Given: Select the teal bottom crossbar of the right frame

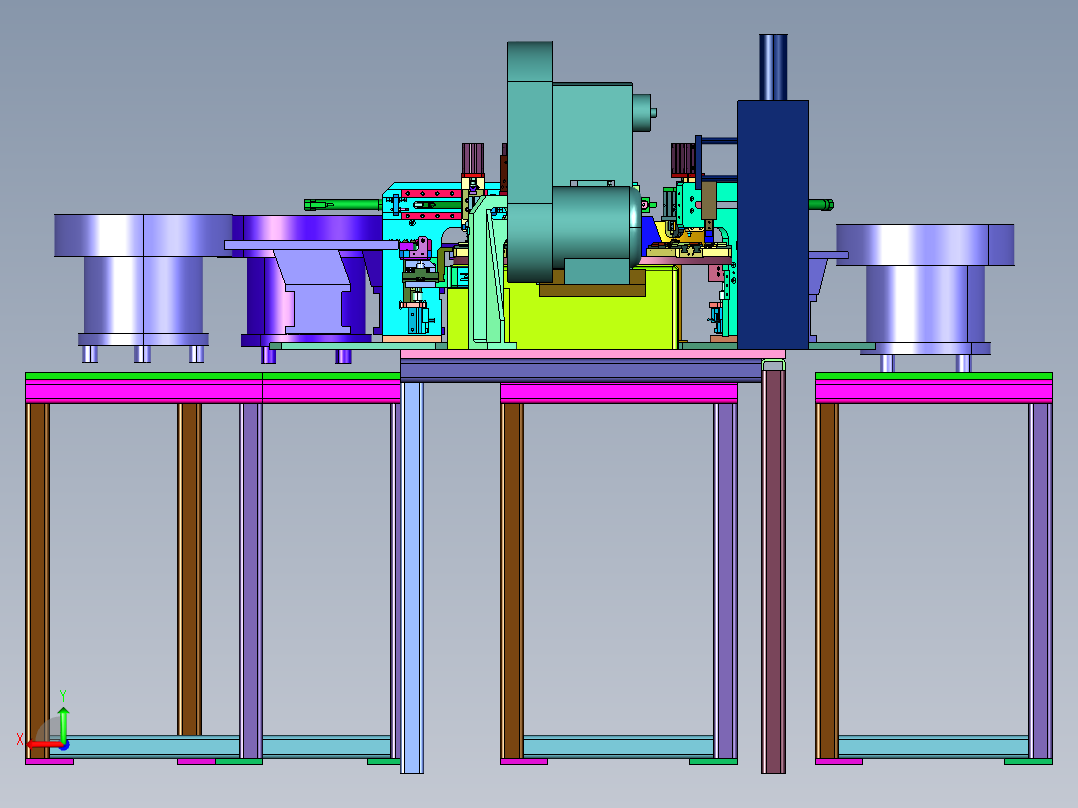Looking at the screenshot, I should tap(934, 746).
